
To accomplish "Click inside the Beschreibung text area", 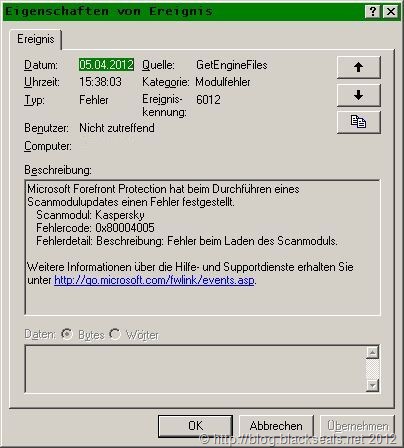I will tap(202, 247).
